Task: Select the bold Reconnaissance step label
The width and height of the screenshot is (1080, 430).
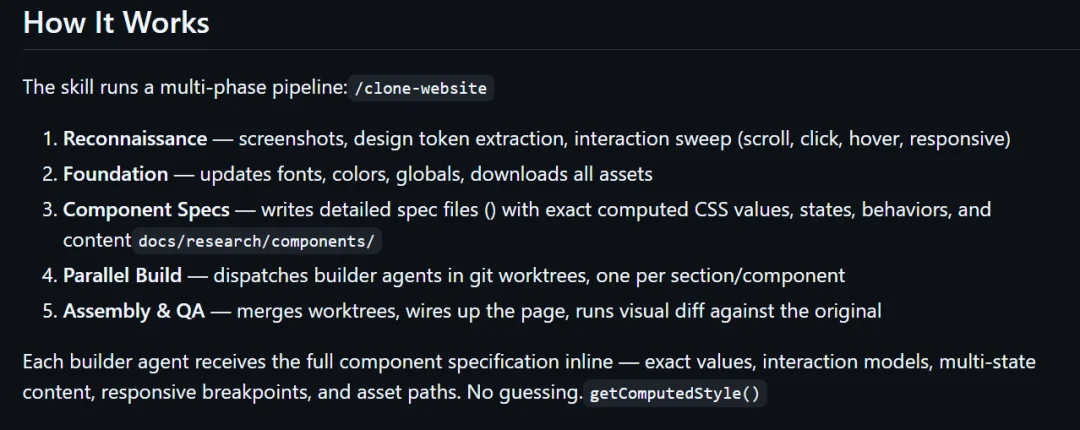Action: point(135,139)
